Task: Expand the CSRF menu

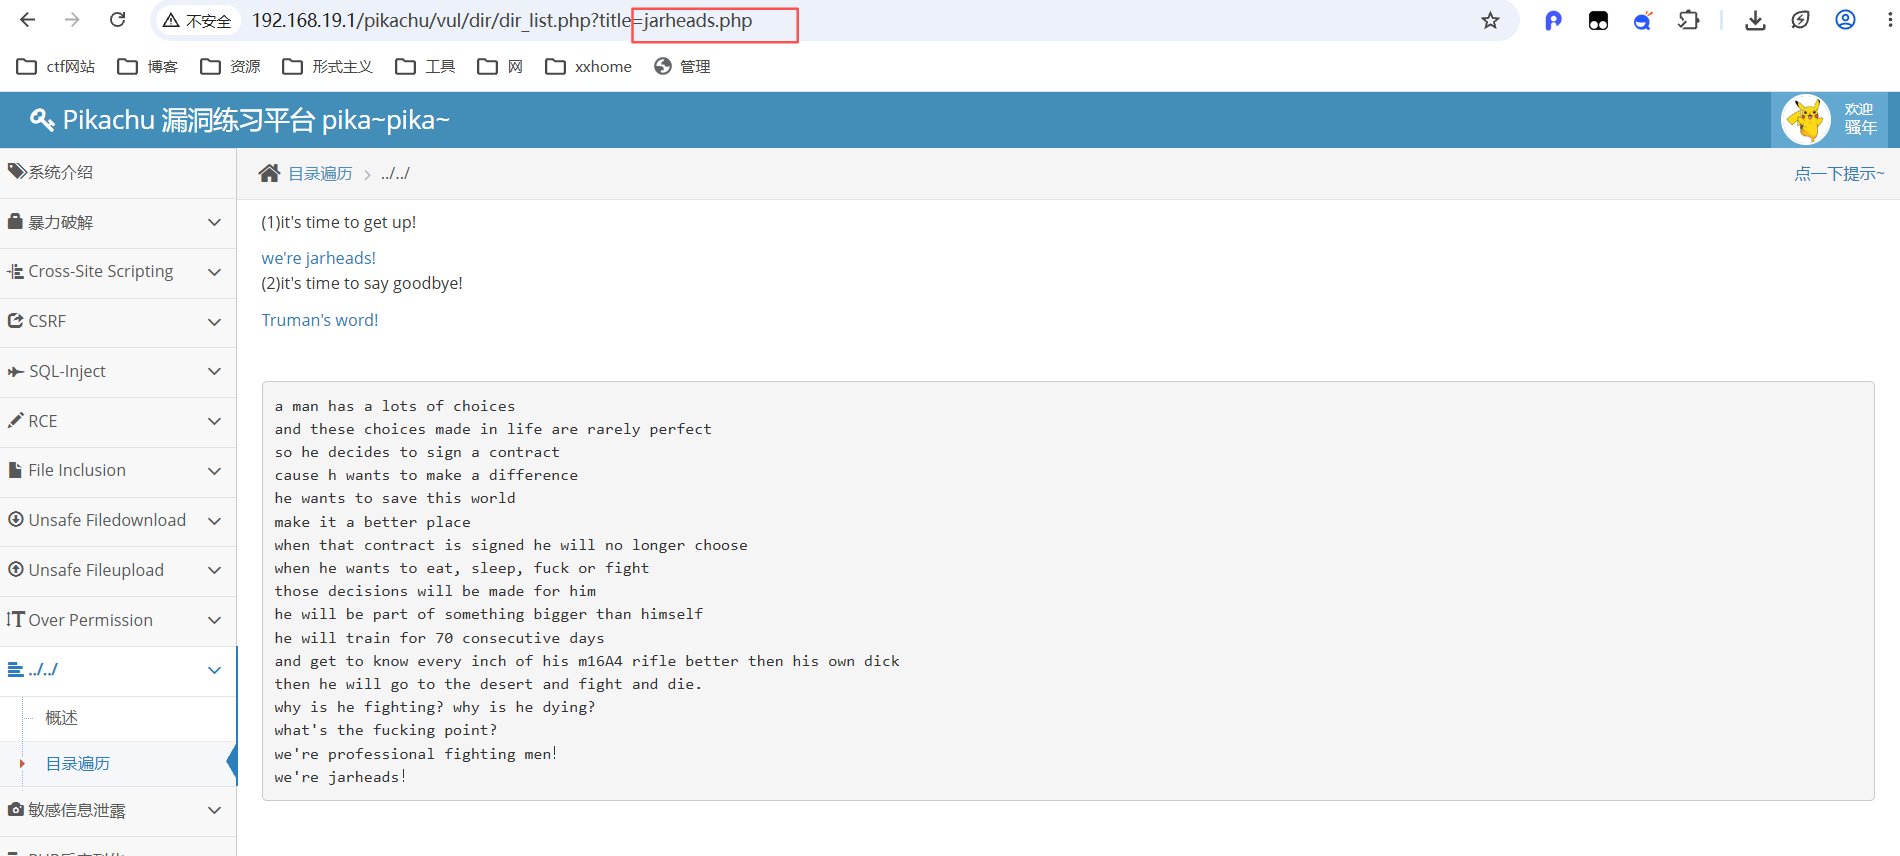Action: pos(118,321)
